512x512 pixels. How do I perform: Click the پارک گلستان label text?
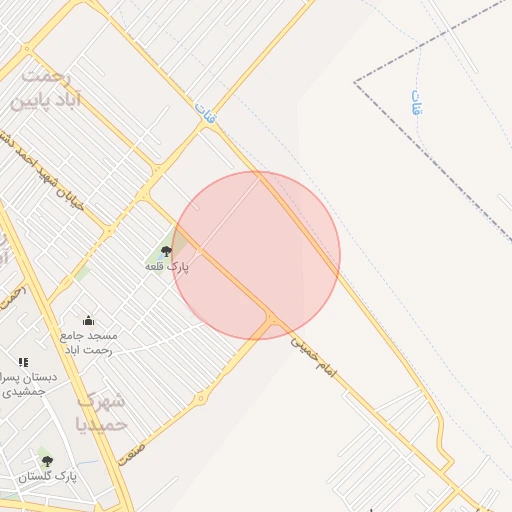pyautogui.click(x=47, y=477)
